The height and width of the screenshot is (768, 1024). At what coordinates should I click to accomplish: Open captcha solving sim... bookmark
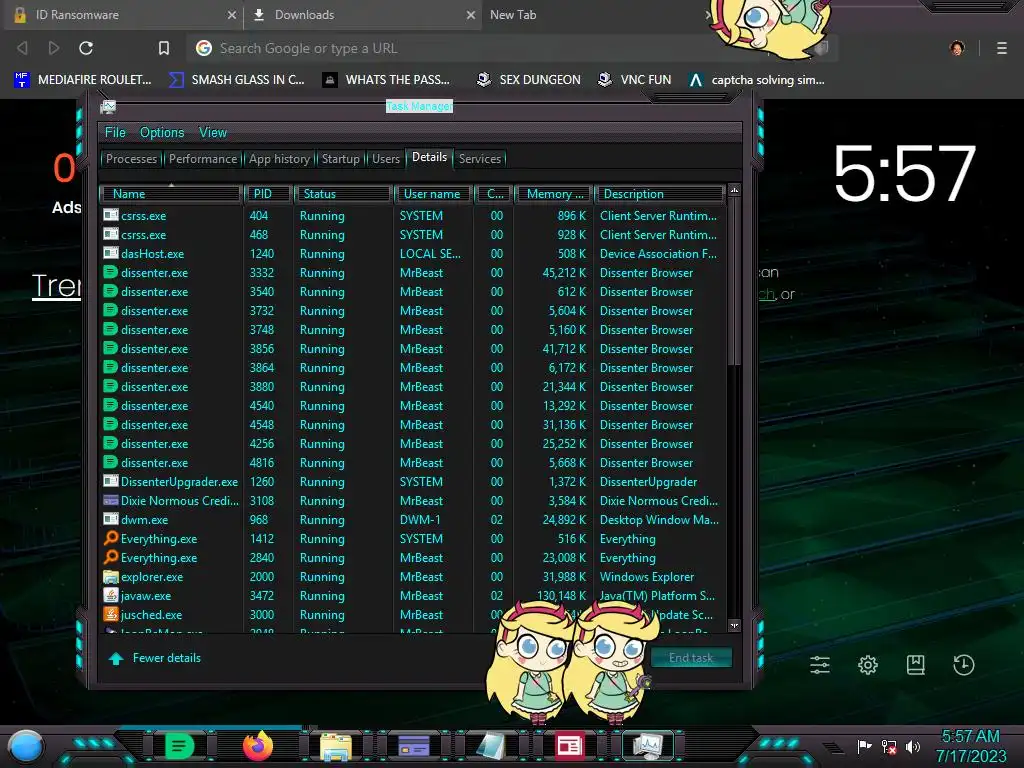point(757,80)
